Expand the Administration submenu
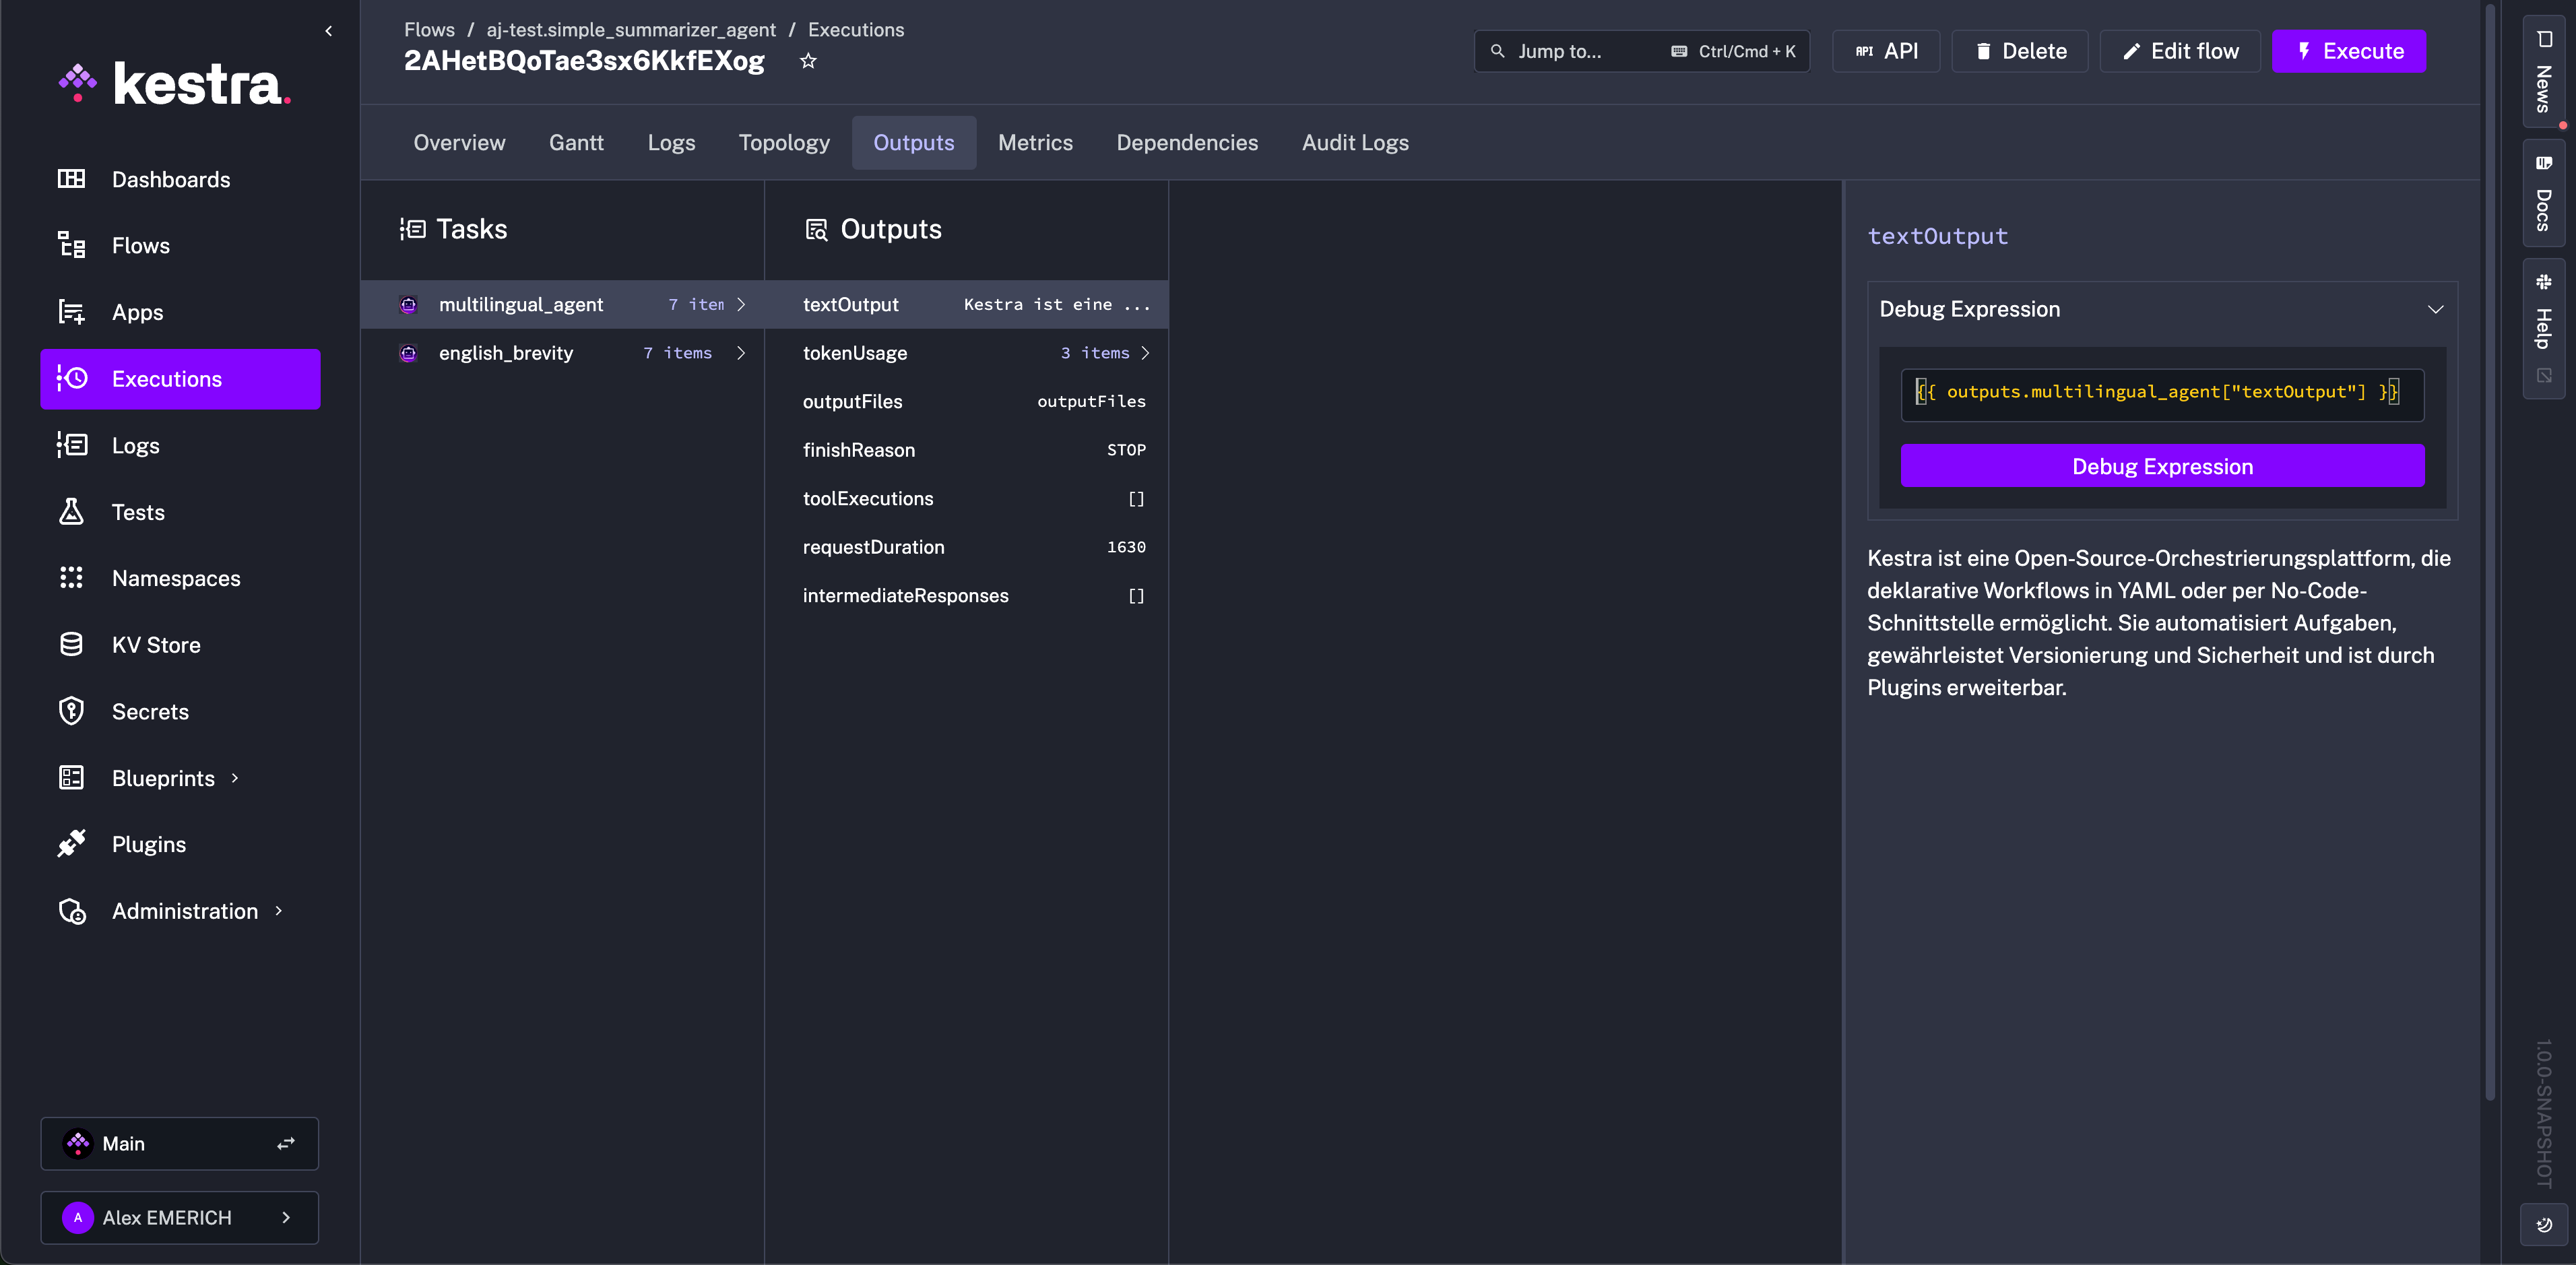Screen dimensions: 2576x1265 [278, 911]
